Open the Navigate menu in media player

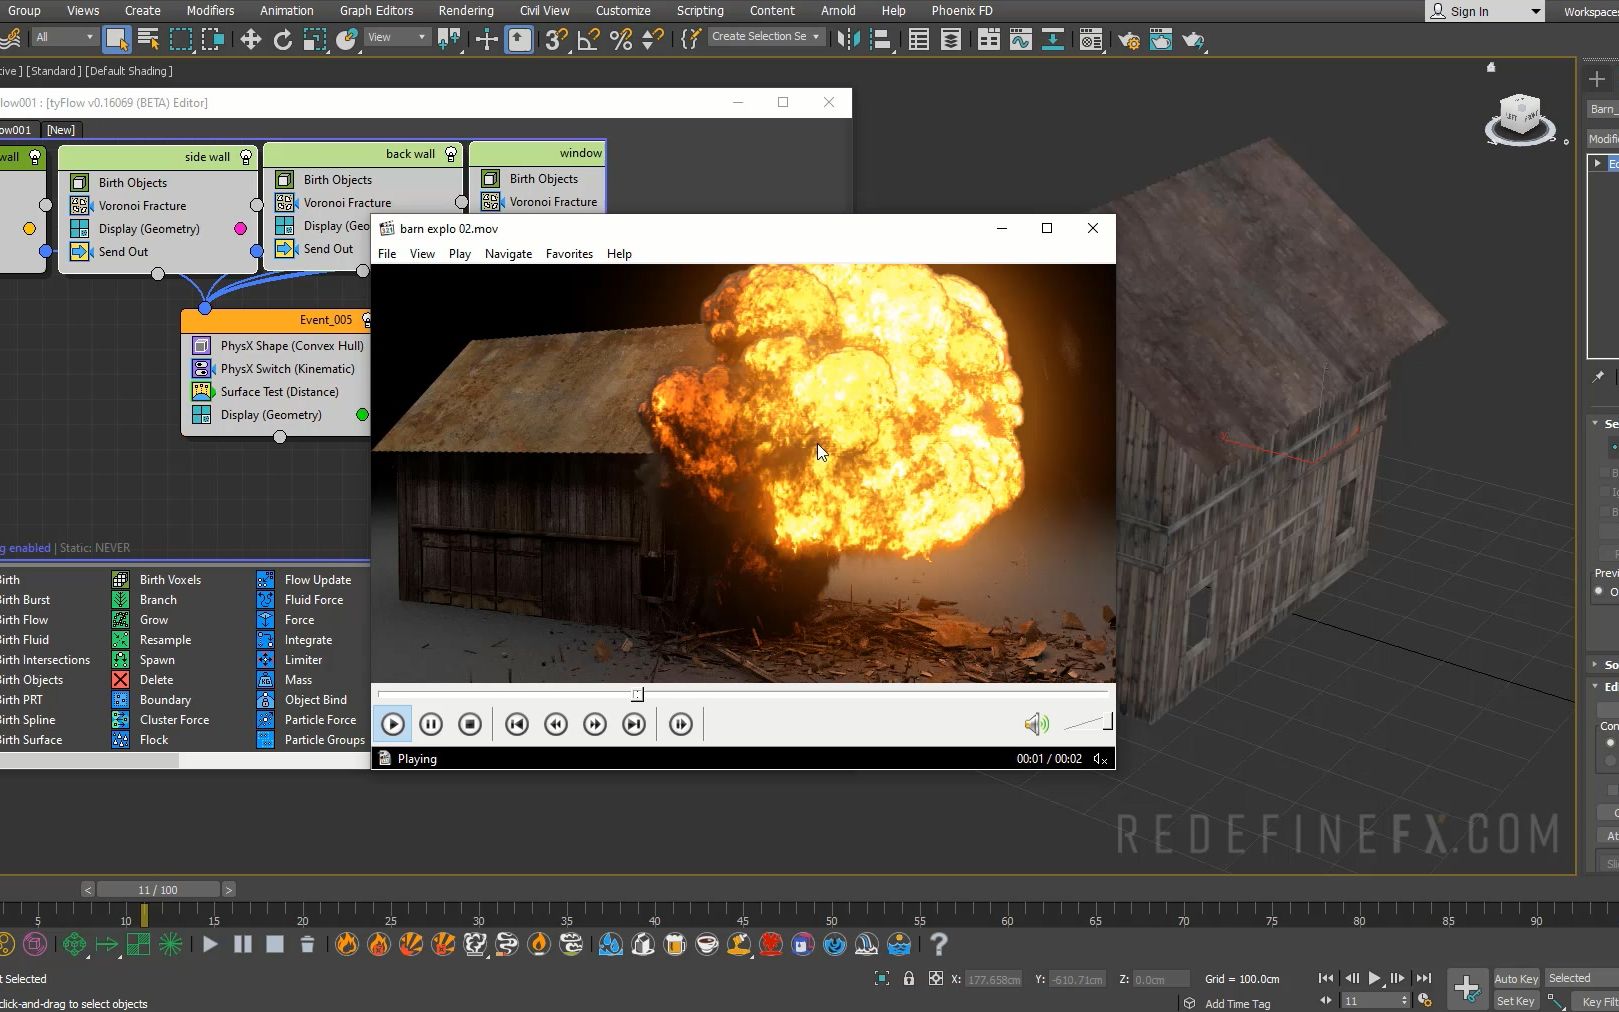(508, 254)
